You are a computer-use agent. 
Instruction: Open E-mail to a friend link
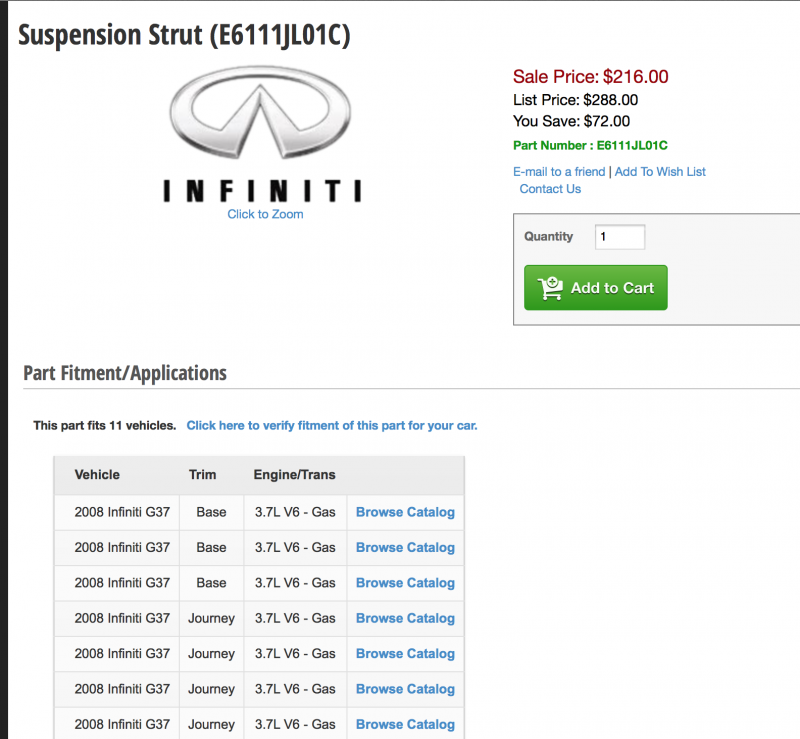click(x=559, y=171)
